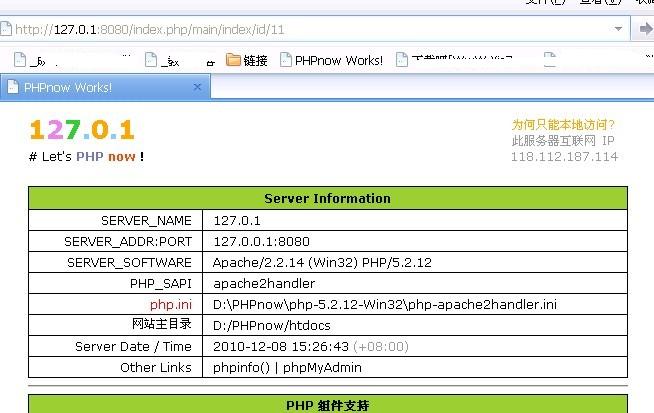Click the page icon in the PHPnow tab

[13, 87]
